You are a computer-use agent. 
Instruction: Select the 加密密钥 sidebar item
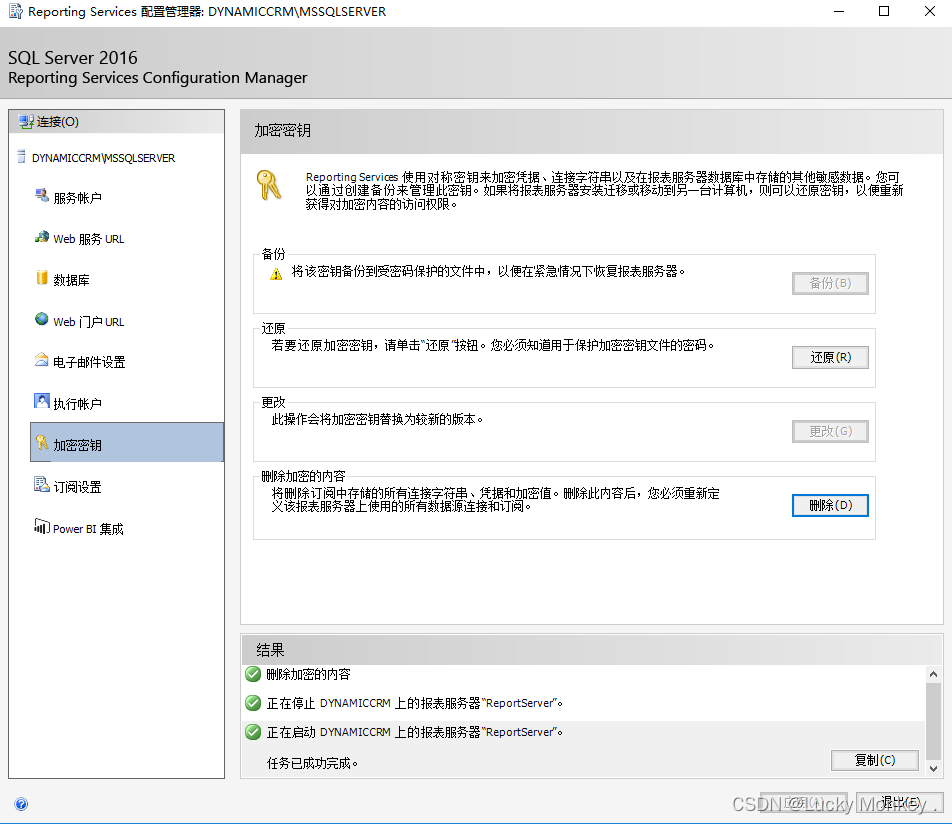(127, 443)
